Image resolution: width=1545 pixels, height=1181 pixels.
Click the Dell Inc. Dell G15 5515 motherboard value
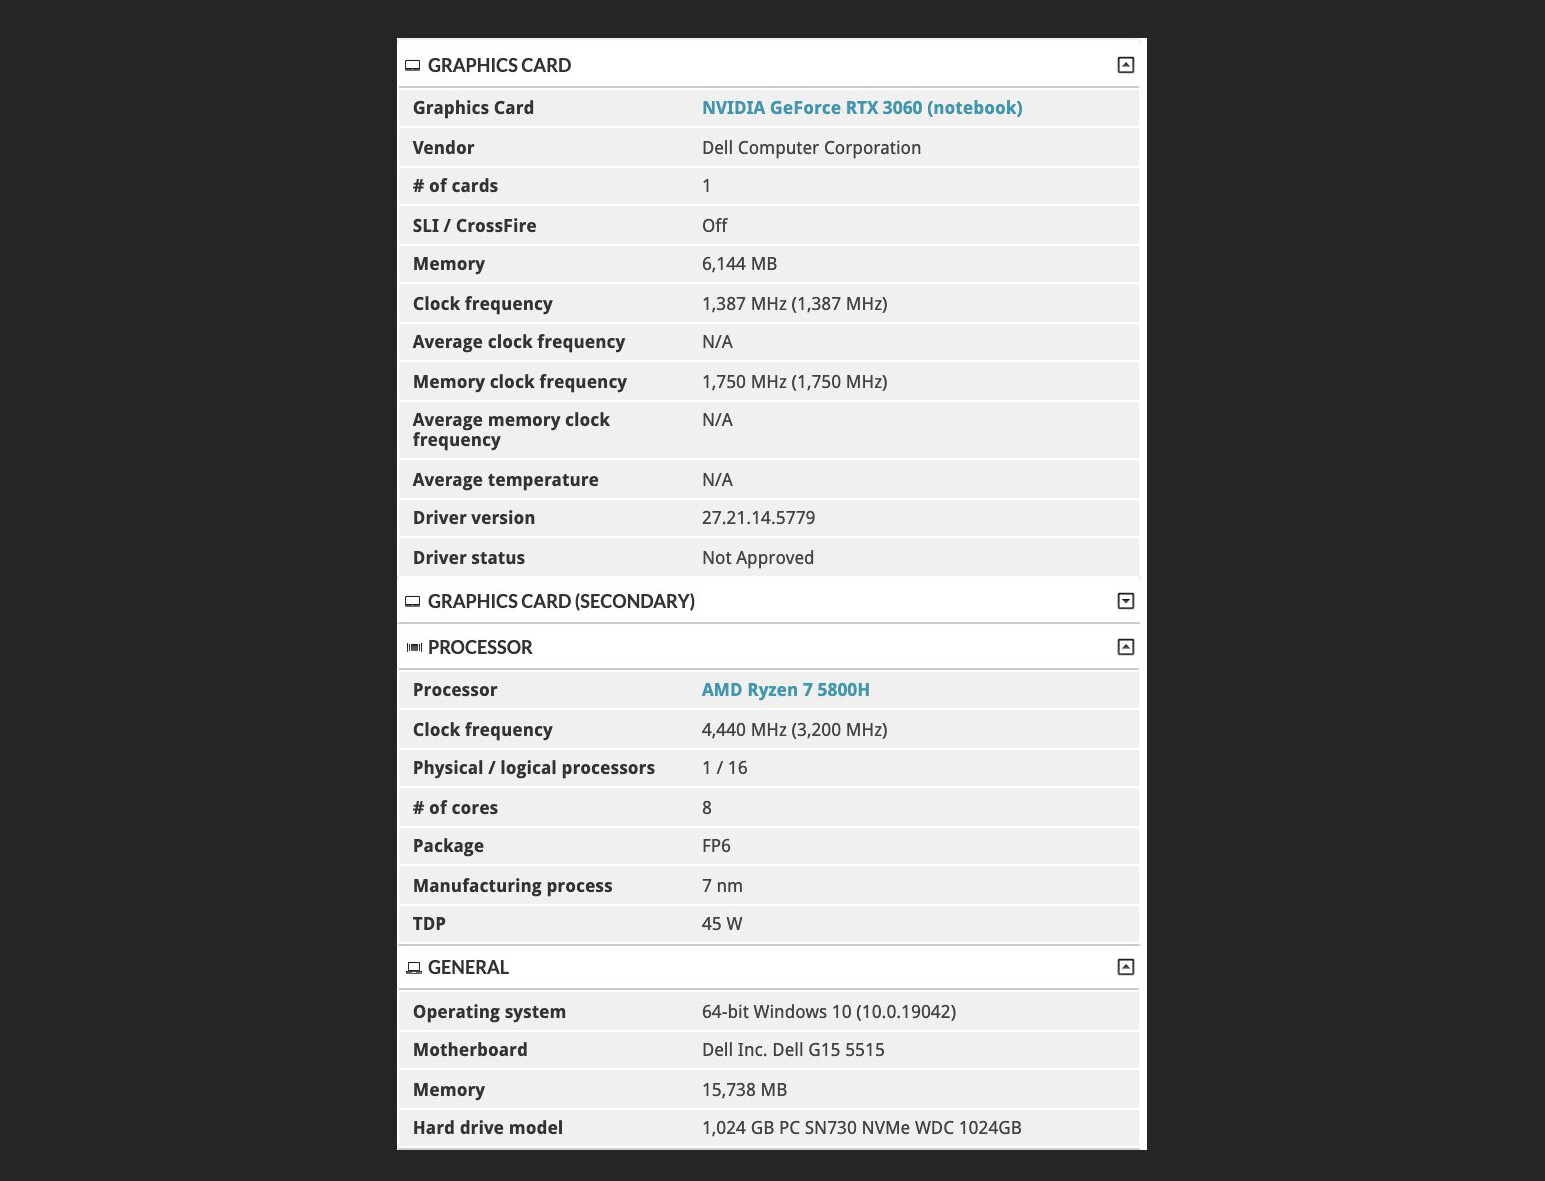[x=793, y=1050]
